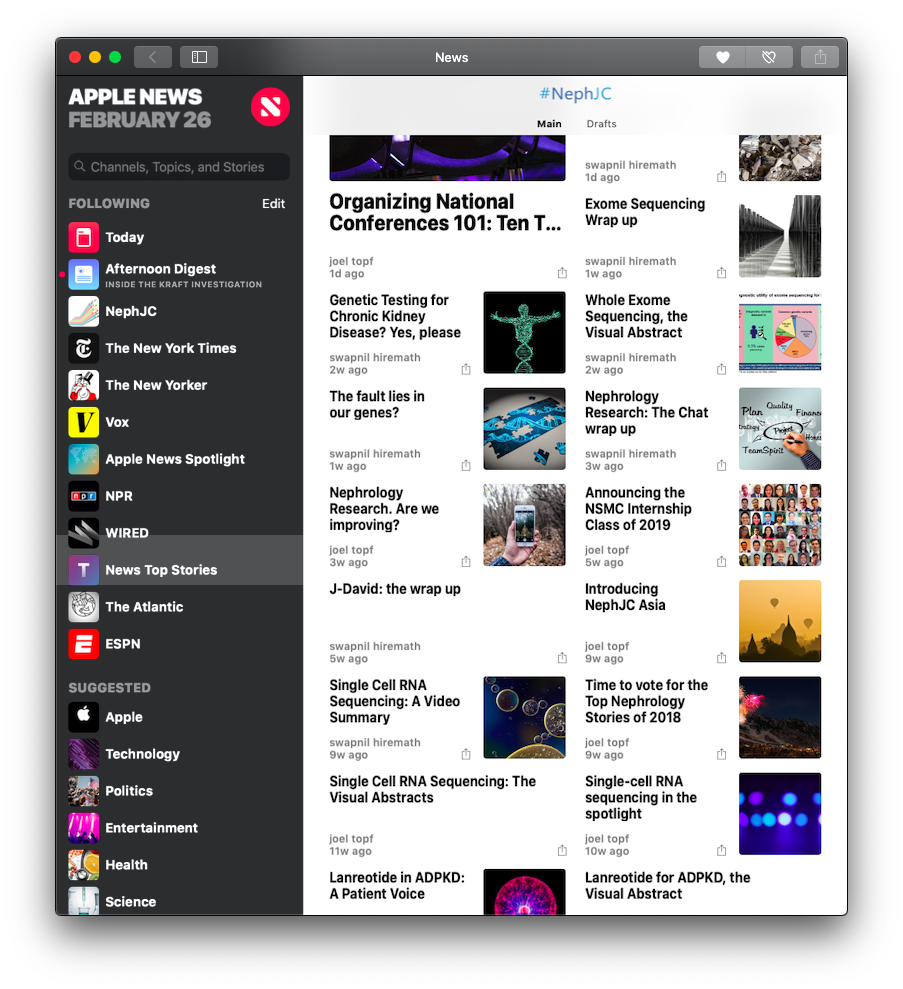Share Exome Sequencing Wrap up article

point(721,272)
